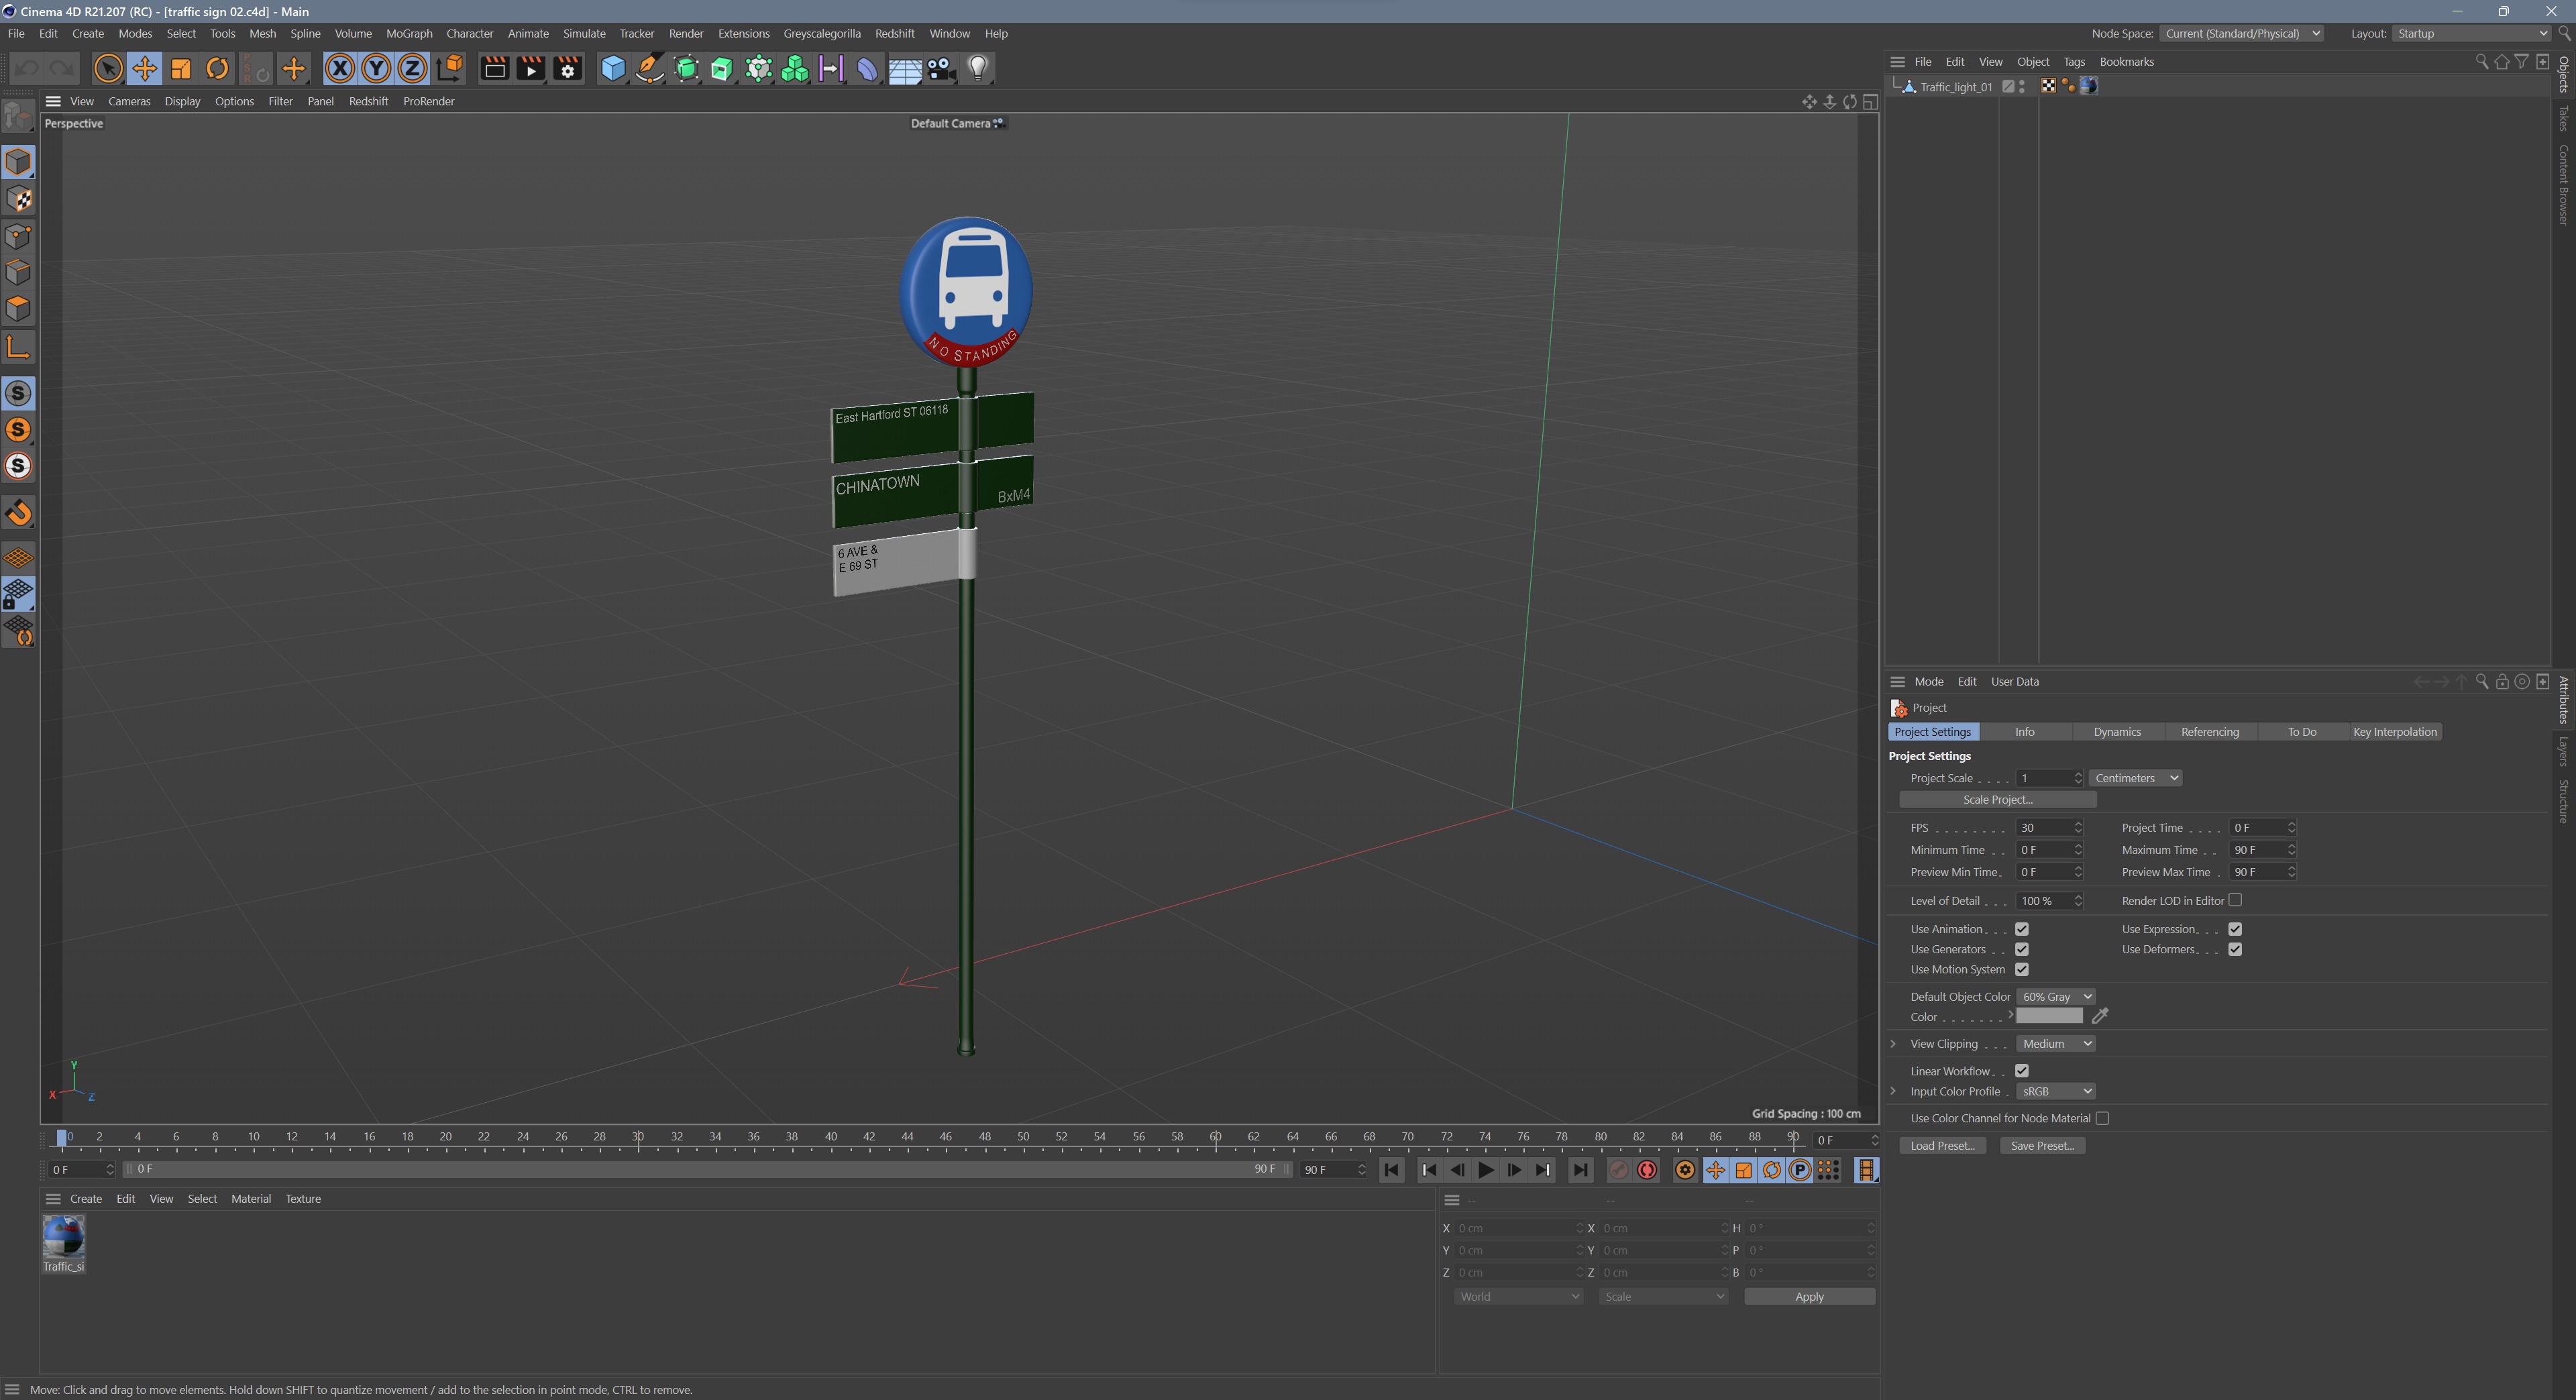Image resolution: width=2576 pixels, height=1400 pixels.
Task: Click Save Preset button
Action: (x=2042, y=1146)
